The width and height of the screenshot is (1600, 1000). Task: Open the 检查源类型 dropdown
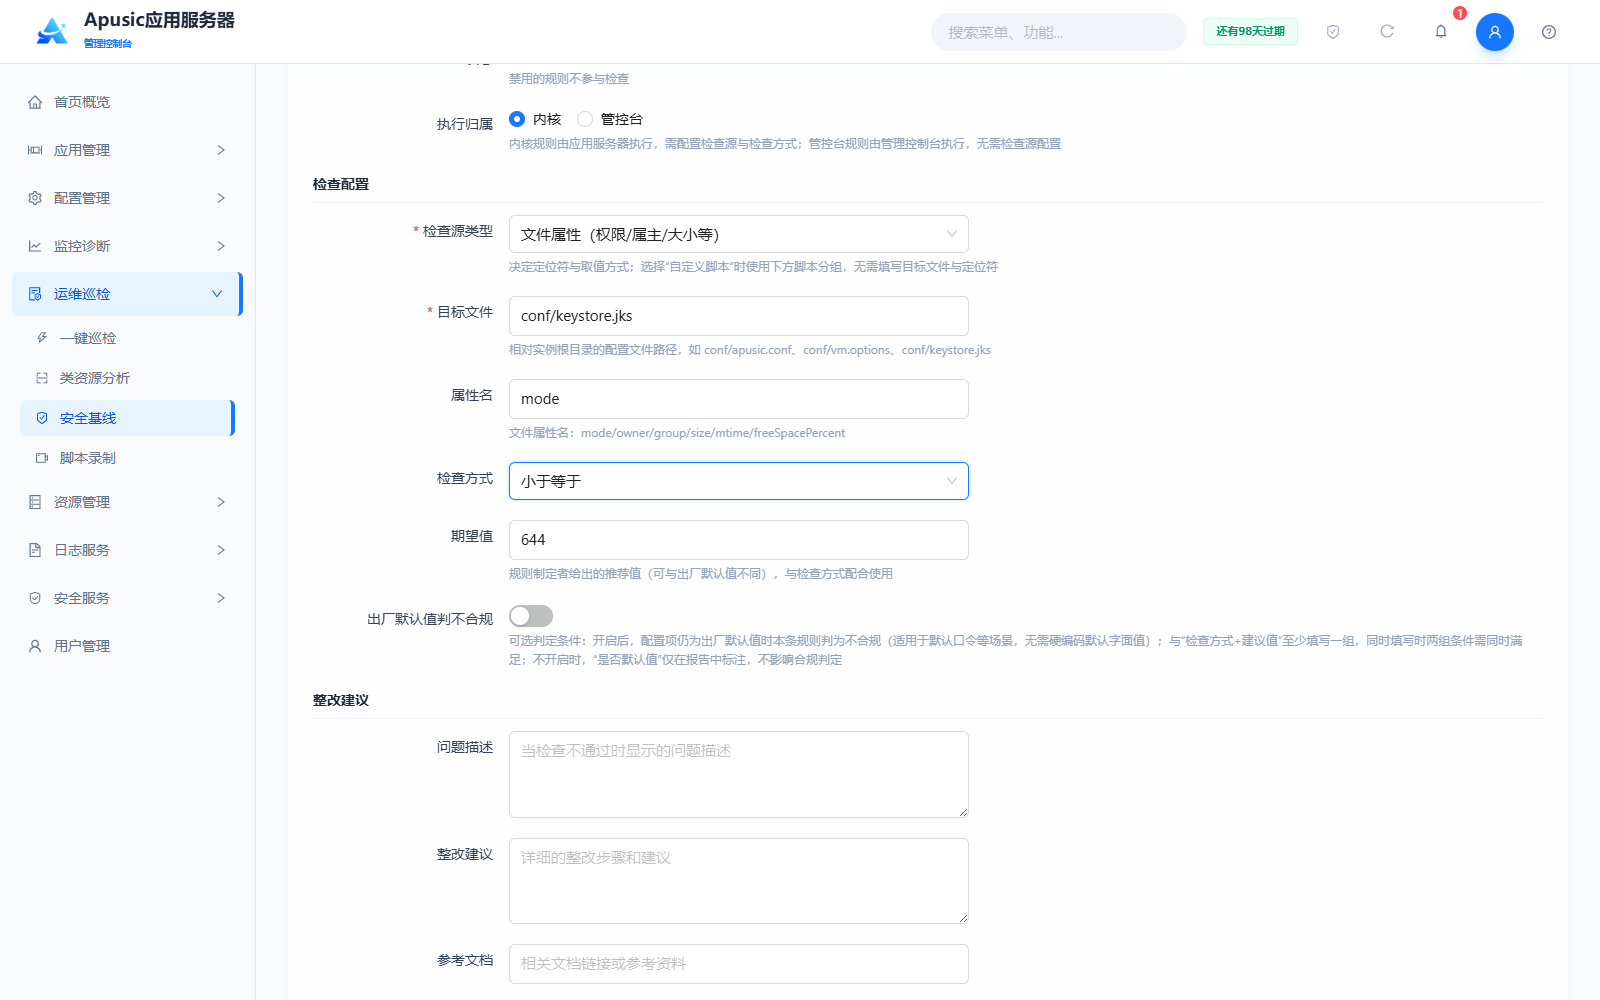tap(739, 234)
